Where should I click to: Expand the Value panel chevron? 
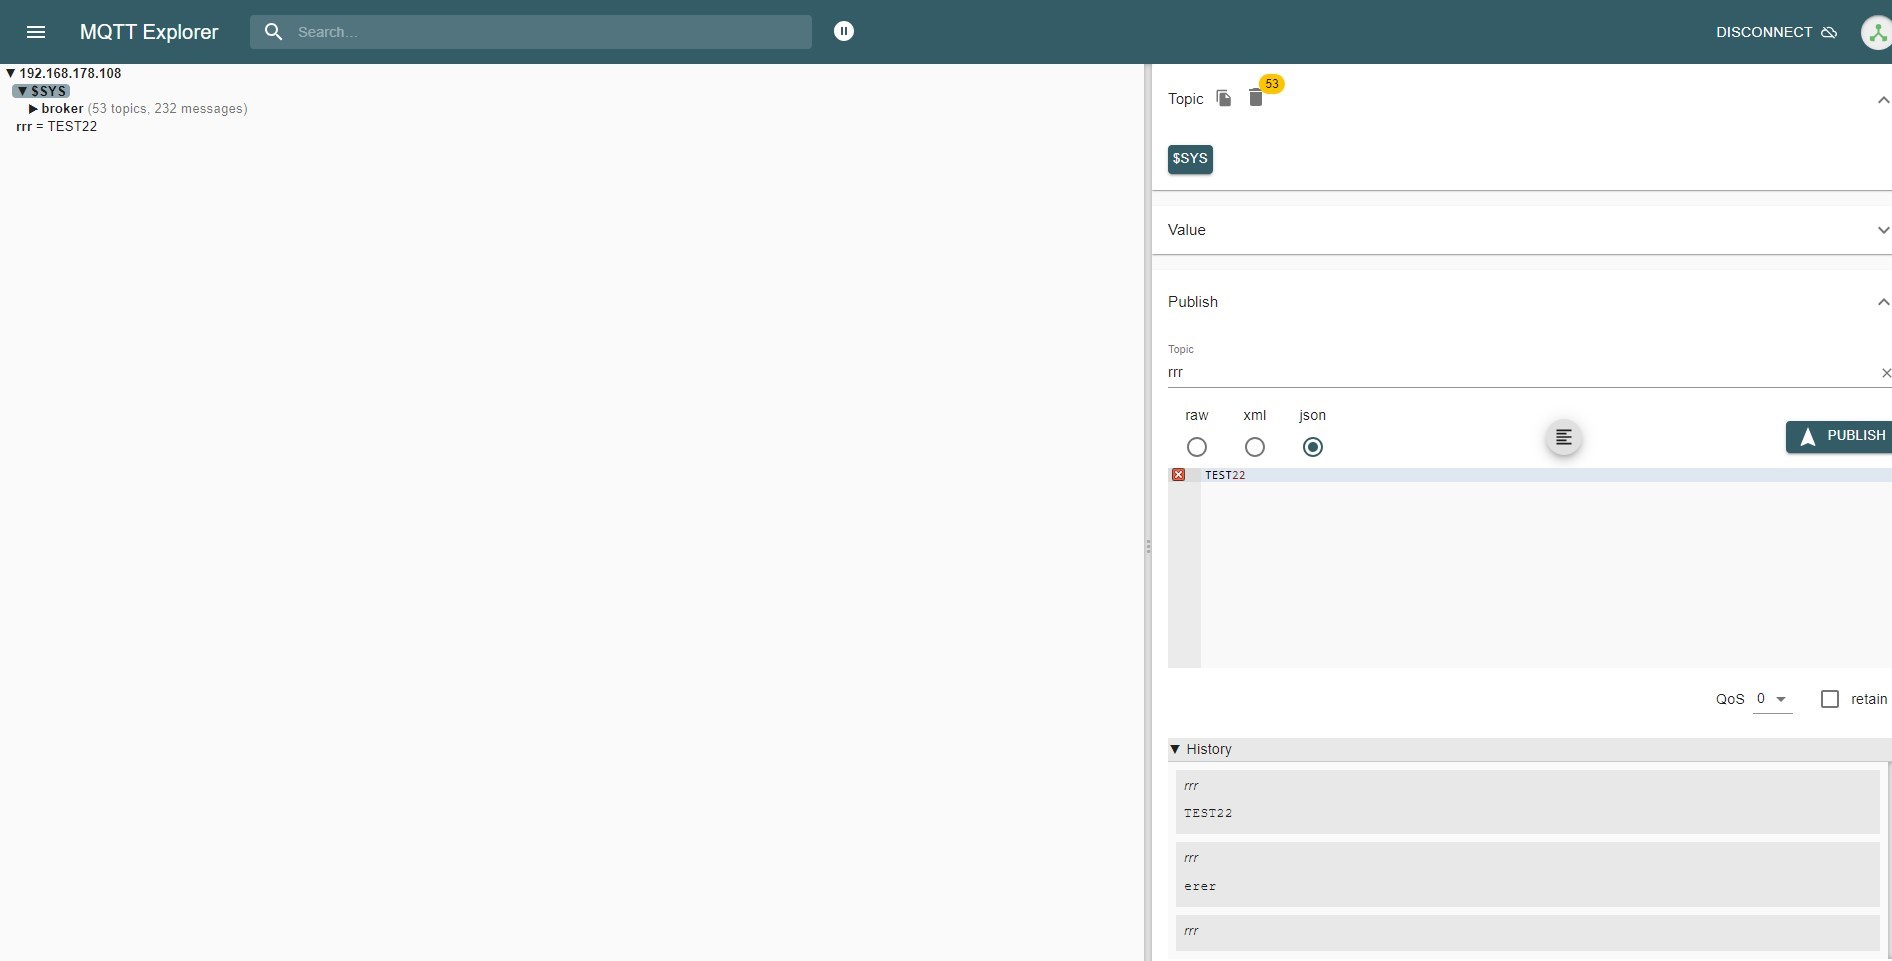tap(1883, 230)
